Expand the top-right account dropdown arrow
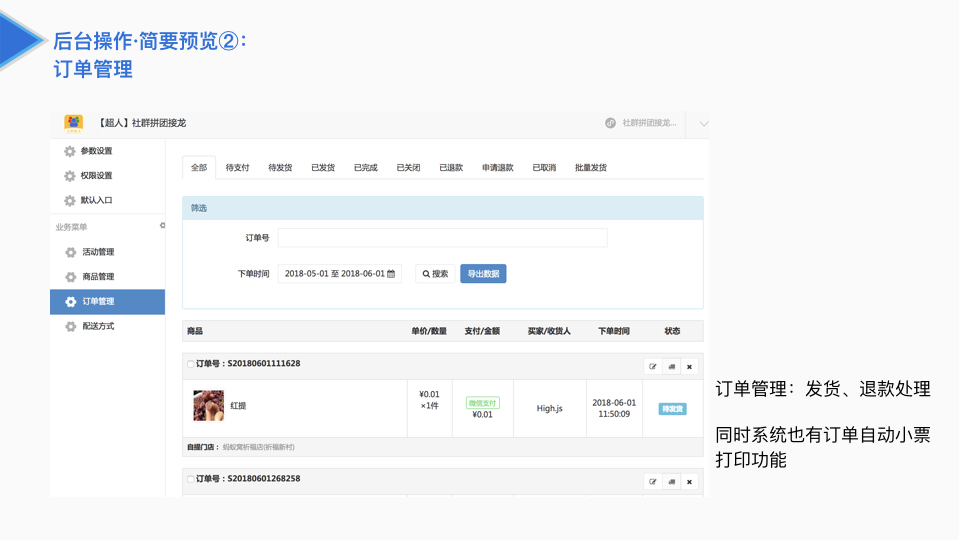Viewport: 959px width, 540px height. (703, 124)
